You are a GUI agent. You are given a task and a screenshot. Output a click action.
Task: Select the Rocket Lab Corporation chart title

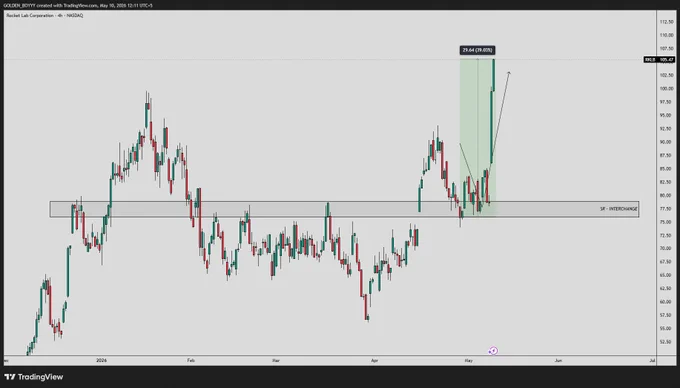click(45, 16)
